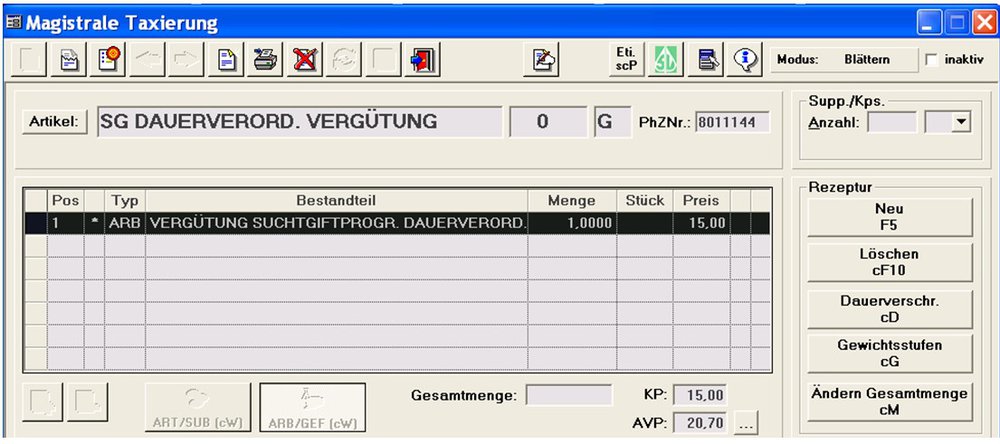Click the list search magnifier icon

(x=705, y=60)
